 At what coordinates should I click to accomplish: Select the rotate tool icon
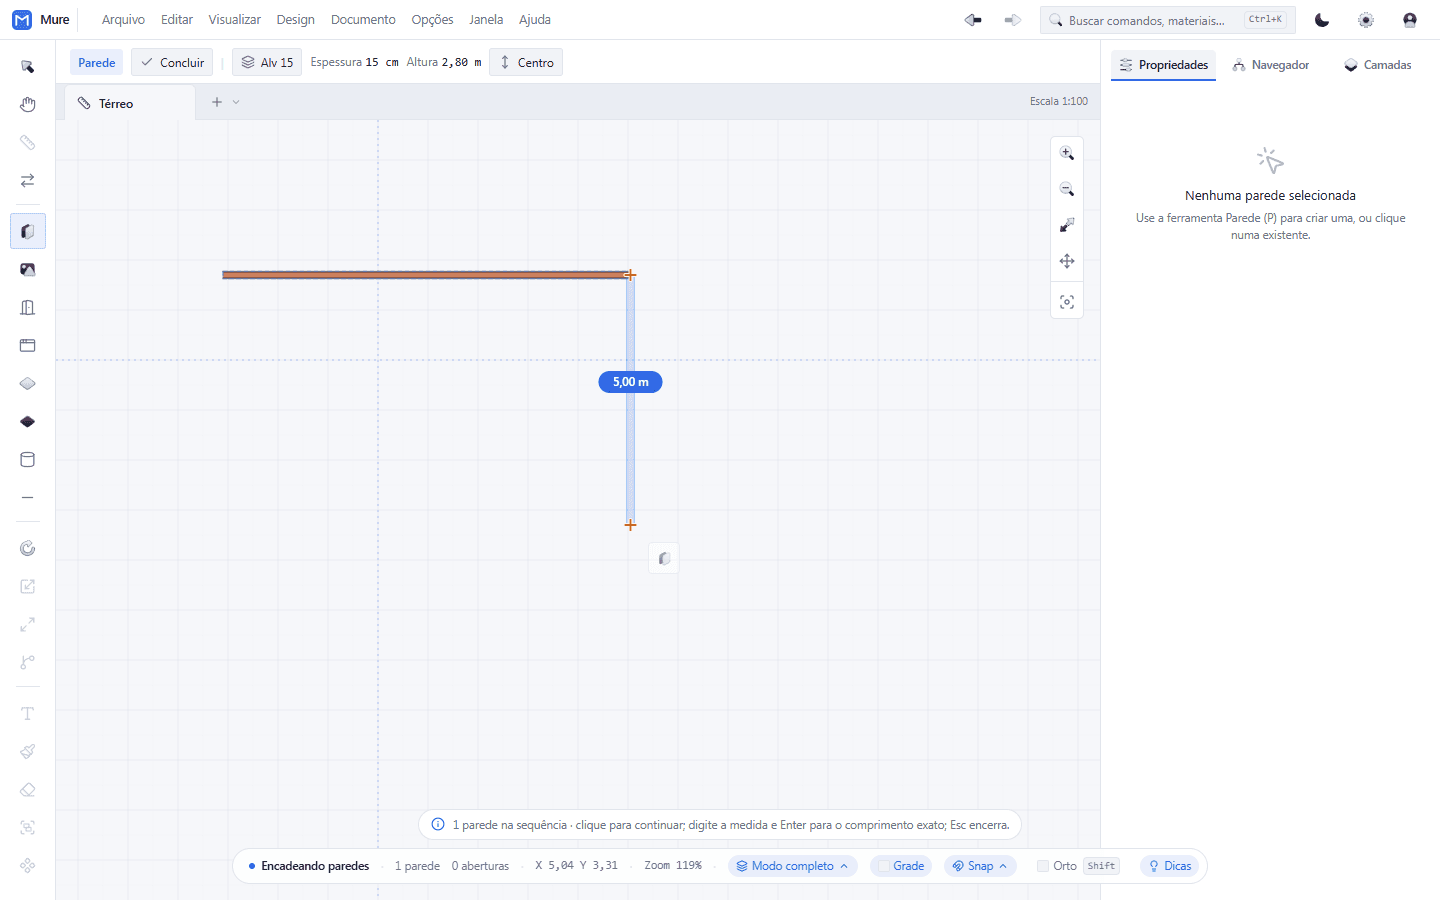[x=28, y=548]
